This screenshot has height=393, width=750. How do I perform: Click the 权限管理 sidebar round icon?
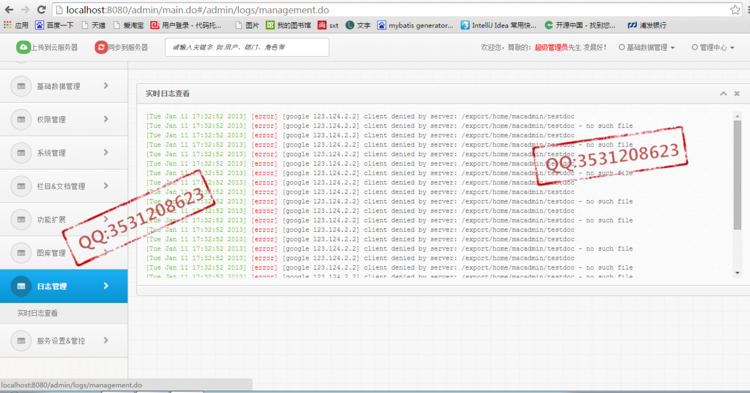point(21,120)
